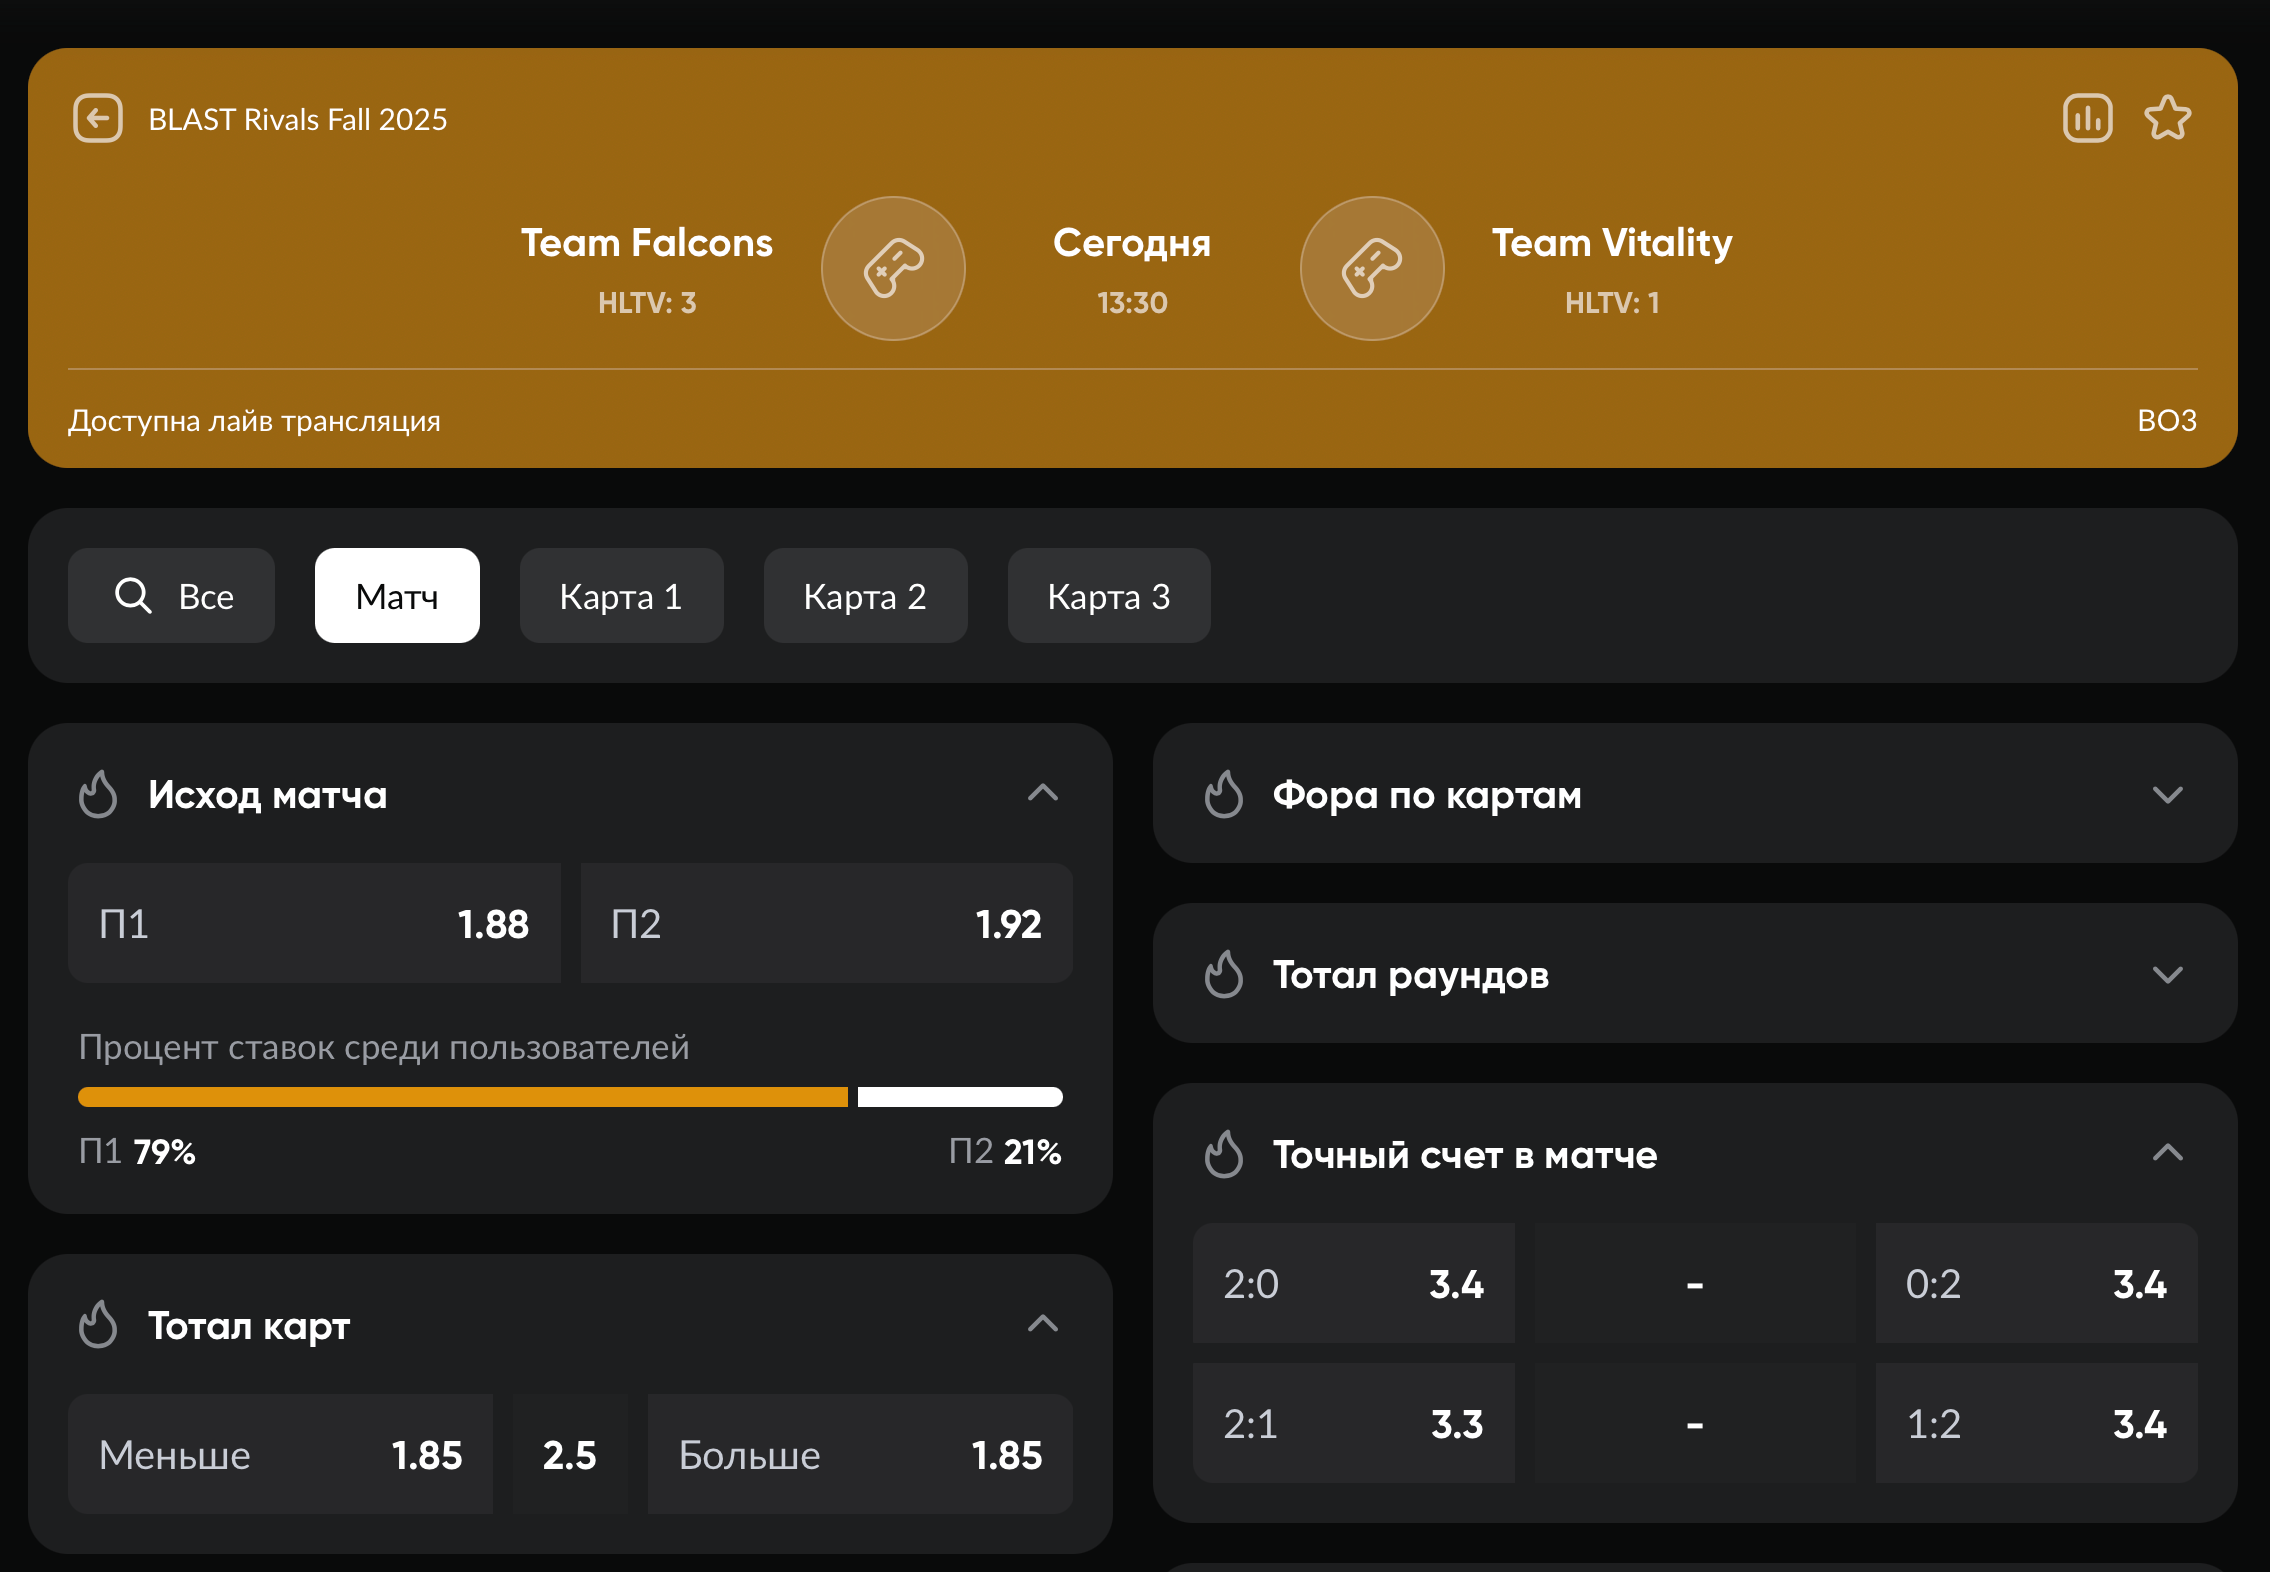Screen dimensions: 2270x1572
Task: Click Team Falcons gamepad logo
Action: pyautogui.click(x=893, y=268)
